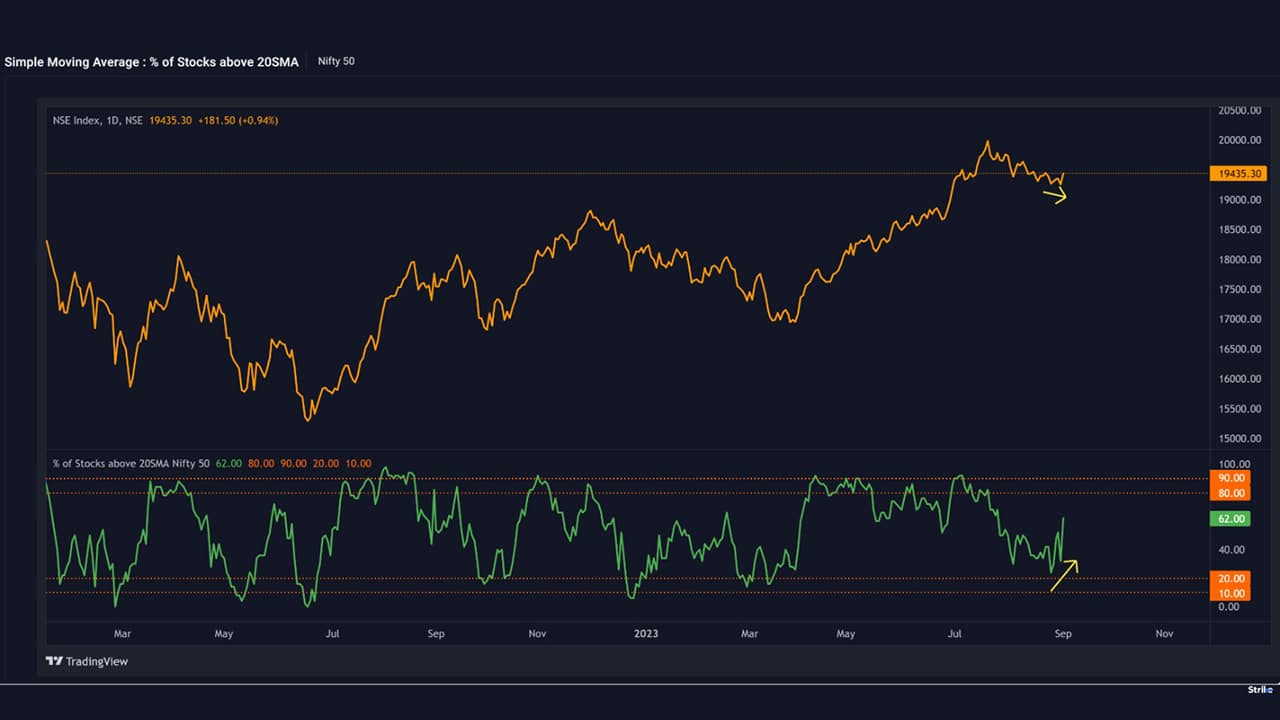Viewport: 1280px width, 720px height.
Task: Click the 20500.00 price axis label
Action: [x=1239, y=110]
